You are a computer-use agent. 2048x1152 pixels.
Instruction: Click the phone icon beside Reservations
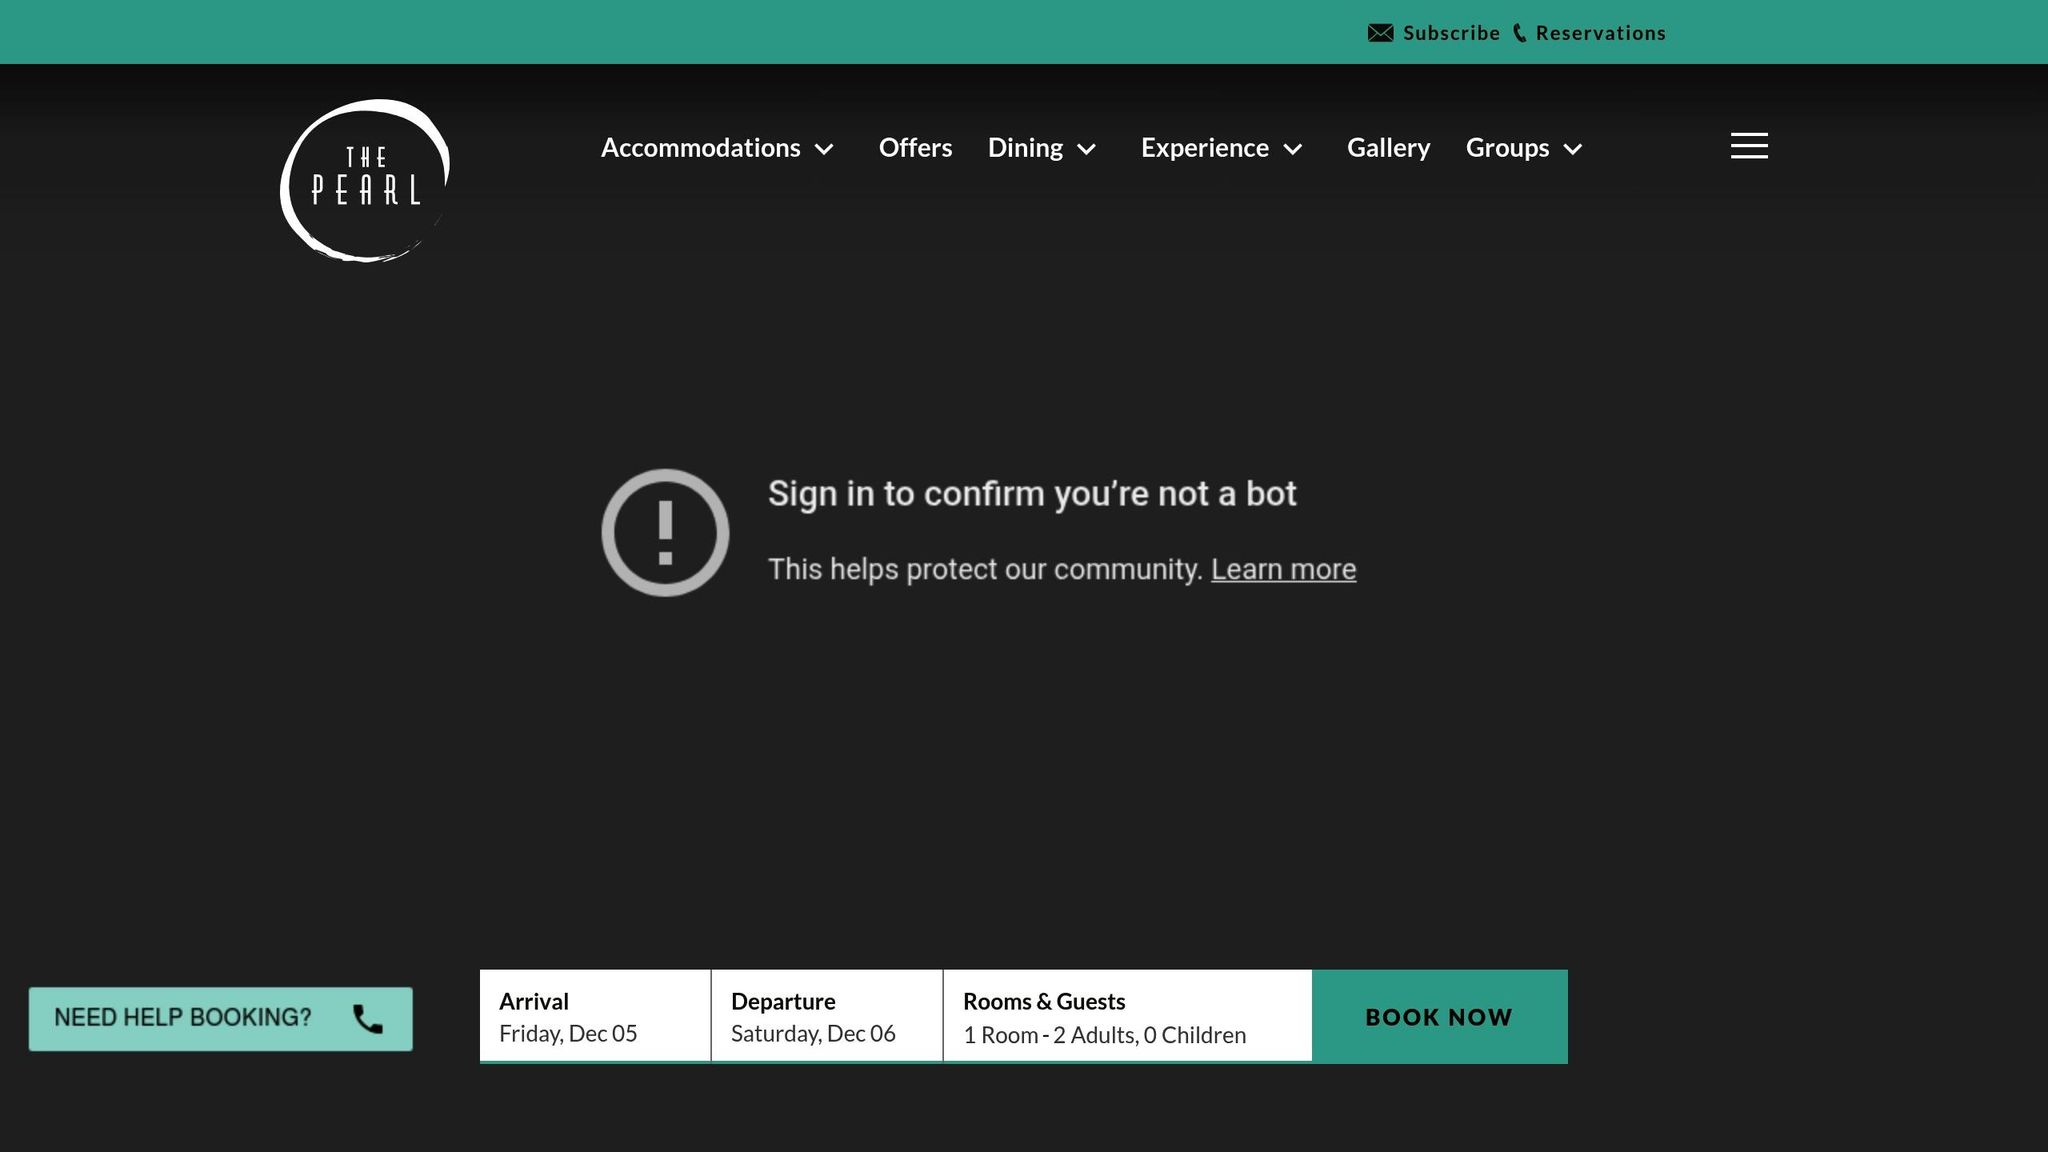click(x=1519, y=33)
